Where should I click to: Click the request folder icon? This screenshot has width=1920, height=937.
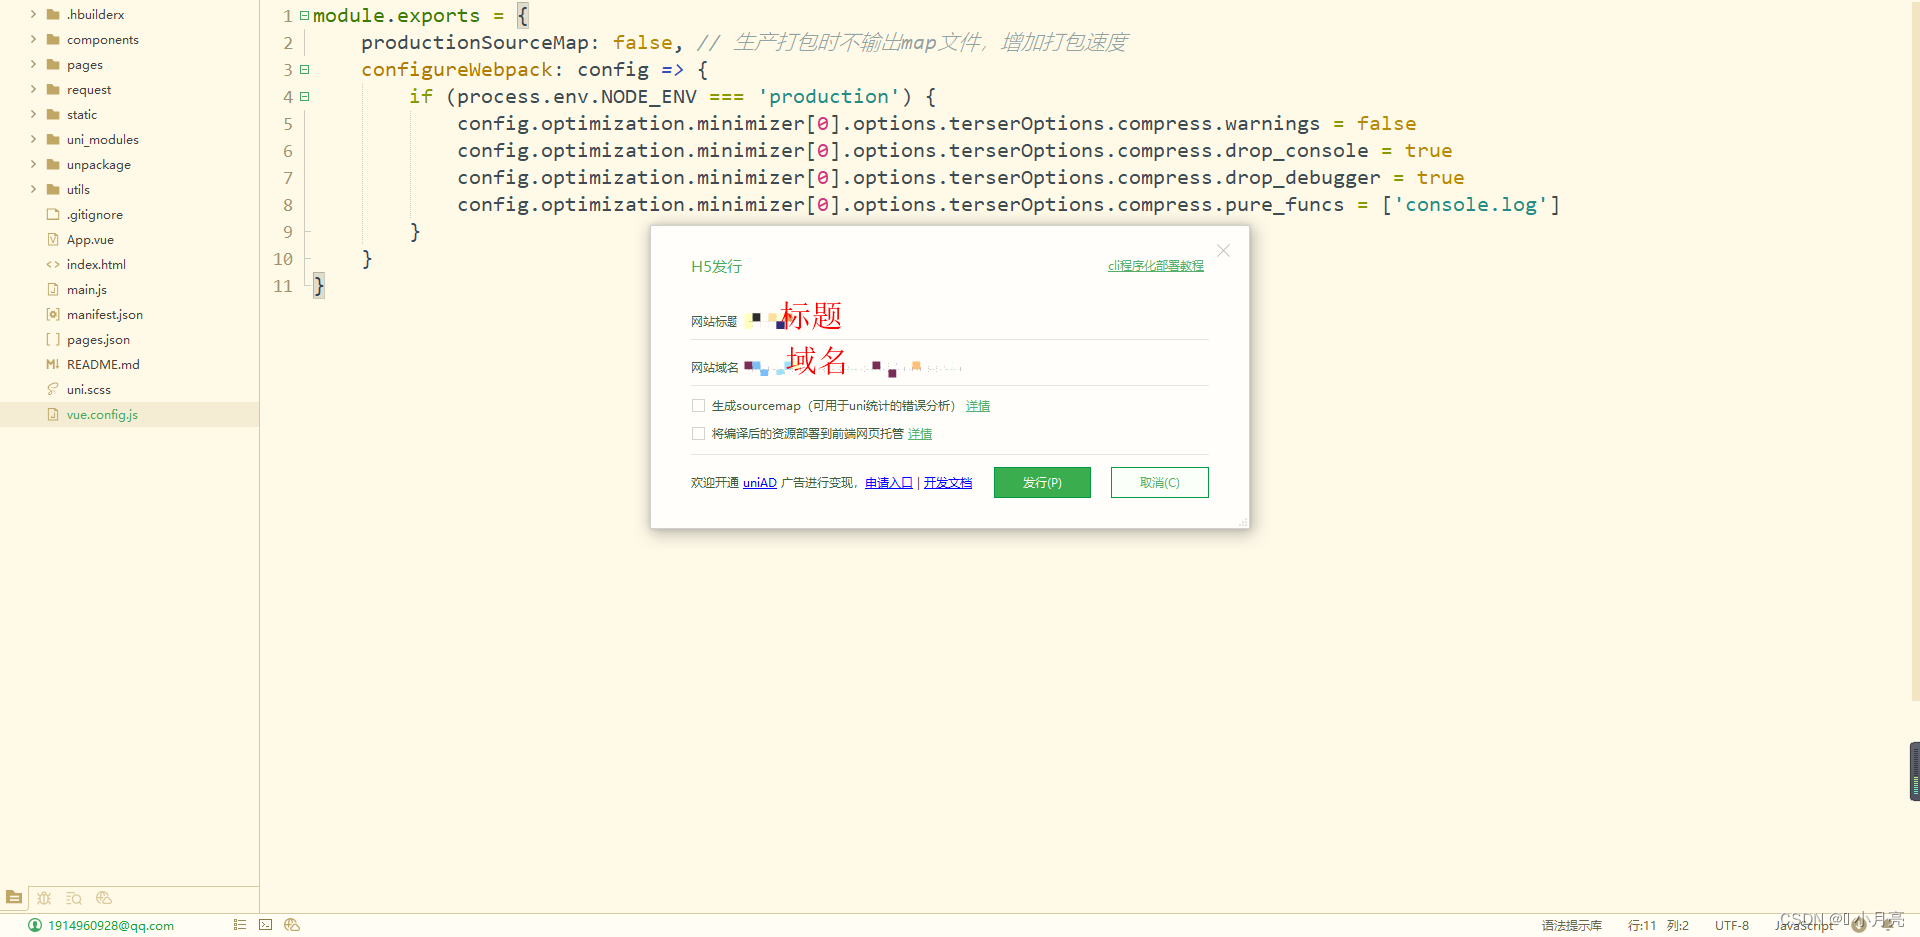pyautogui.click(x=53, y=89)
